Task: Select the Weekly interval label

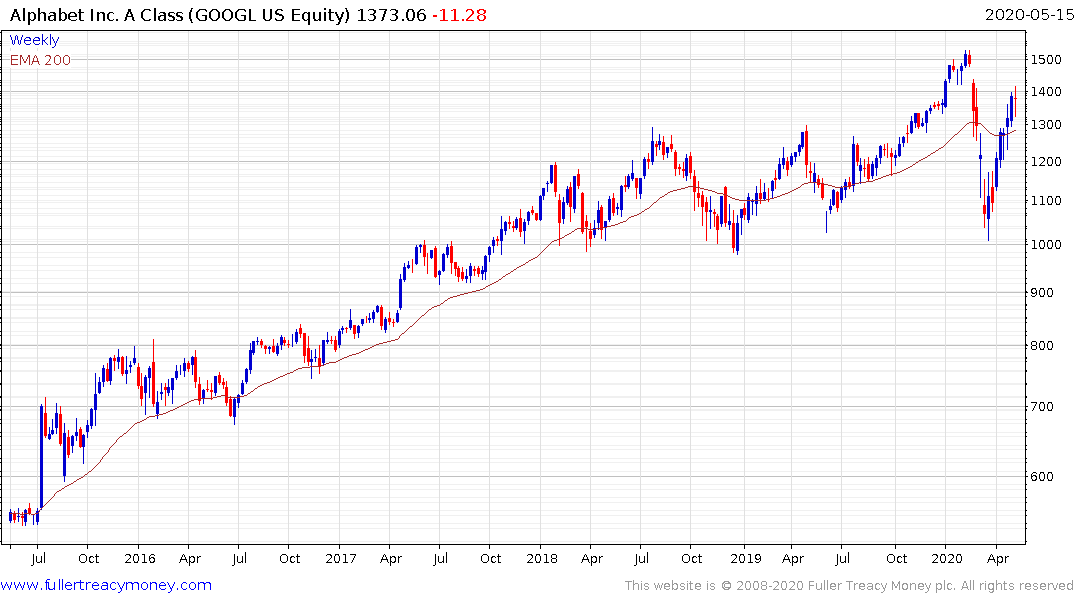Action: pos(34,40)
